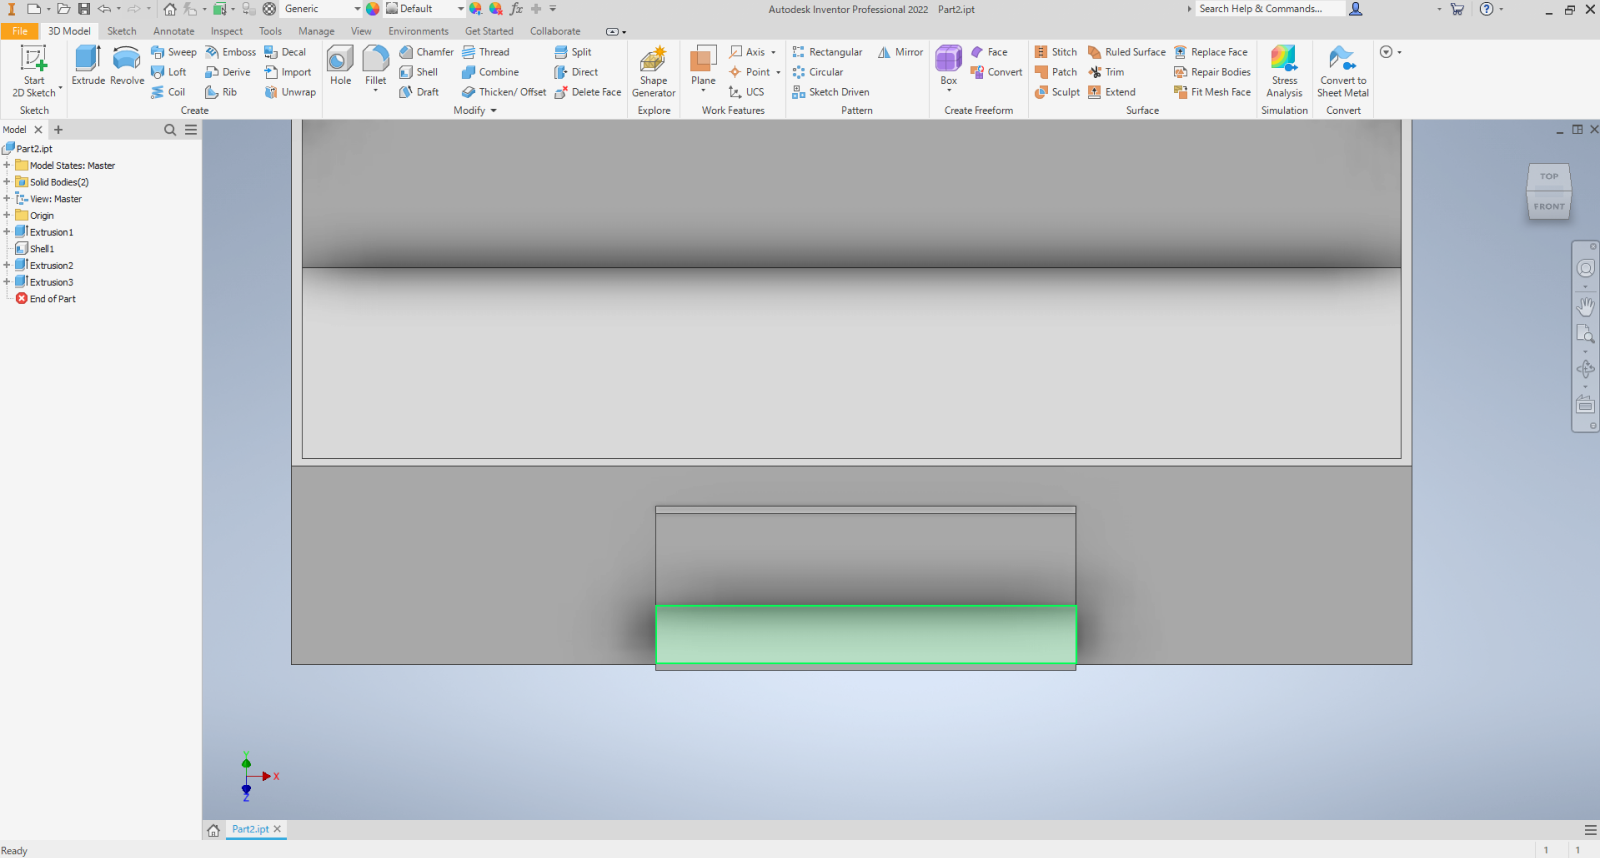Open the Generic material dropdown
The width and height of the screenshot is (1600, 858).
click(357, 9)
